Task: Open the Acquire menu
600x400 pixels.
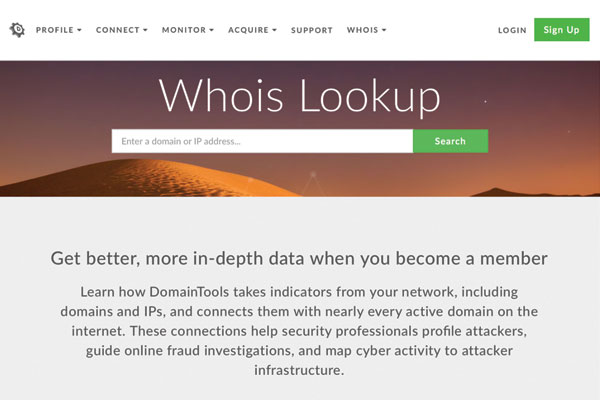Action: 248,30
